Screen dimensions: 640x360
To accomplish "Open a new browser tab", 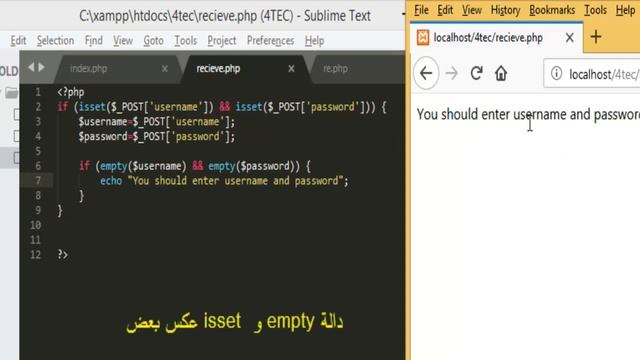I will [596, 37].
